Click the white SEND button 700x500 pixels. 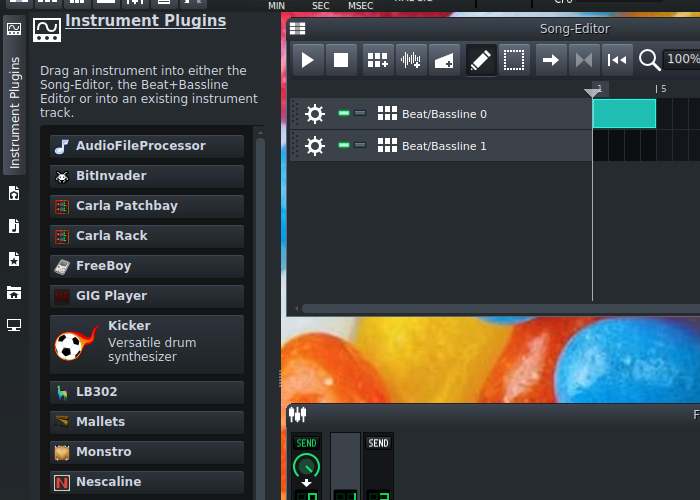(378, 443)
